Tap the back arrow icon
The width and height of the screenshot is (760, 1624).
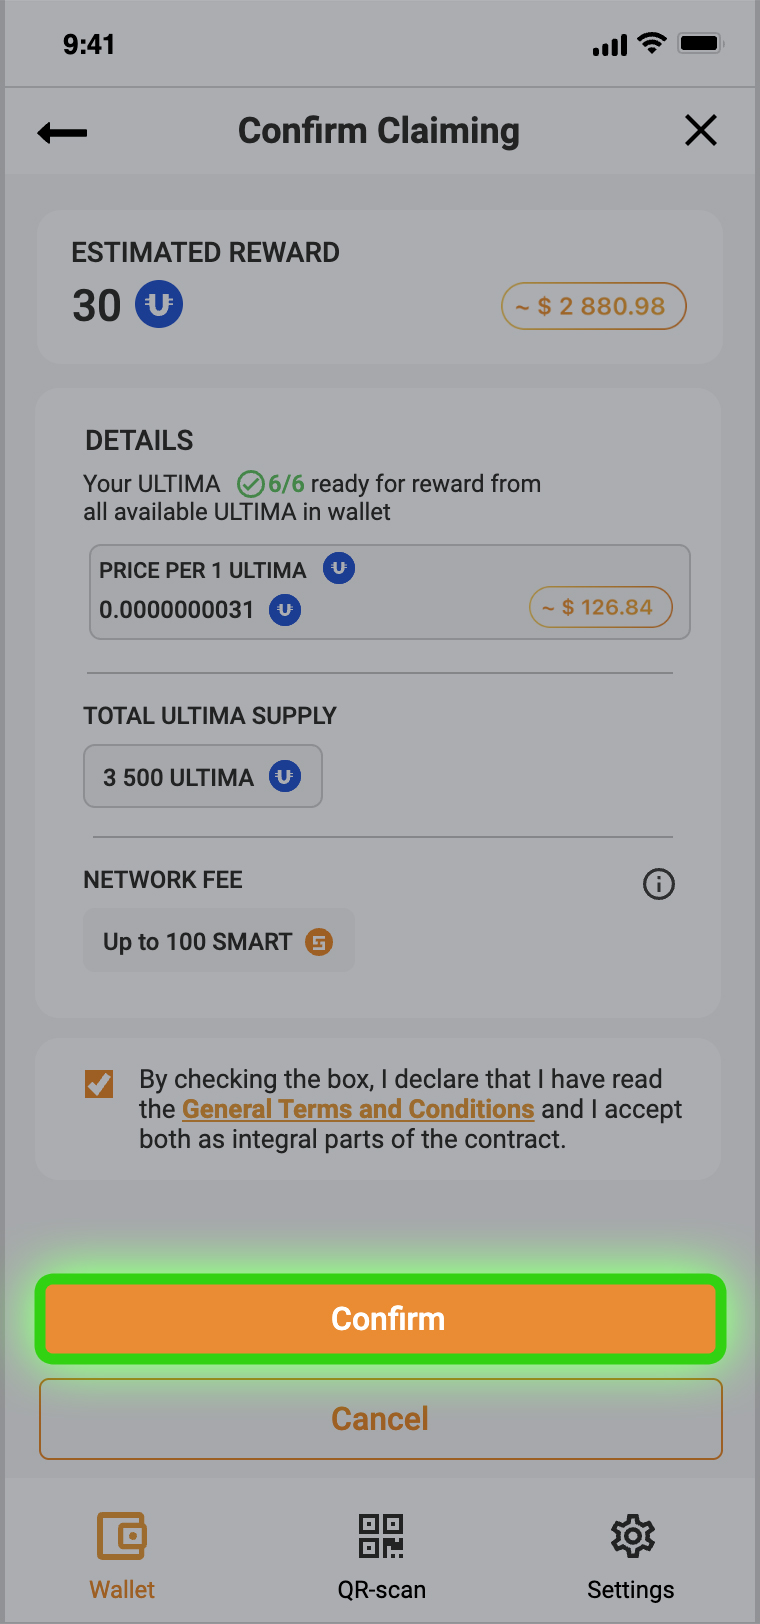tap(62, 132)
